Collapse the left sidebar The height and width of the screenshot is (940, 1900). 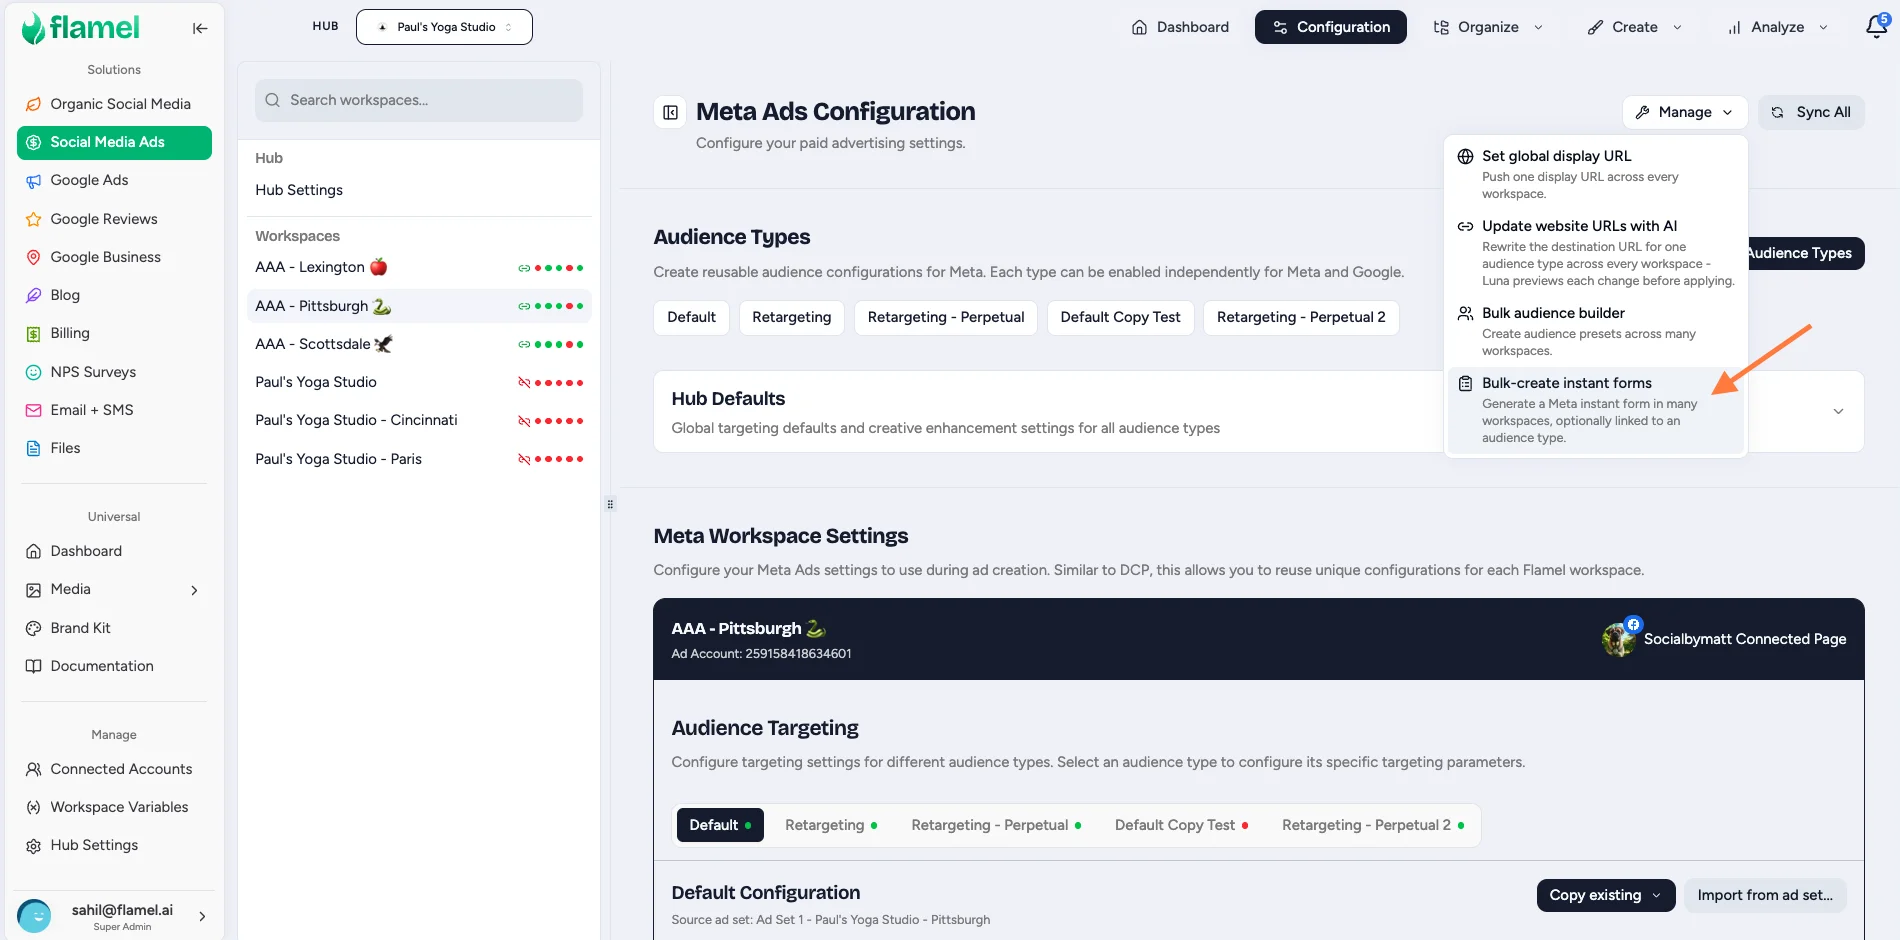click(x=200, y=28)
